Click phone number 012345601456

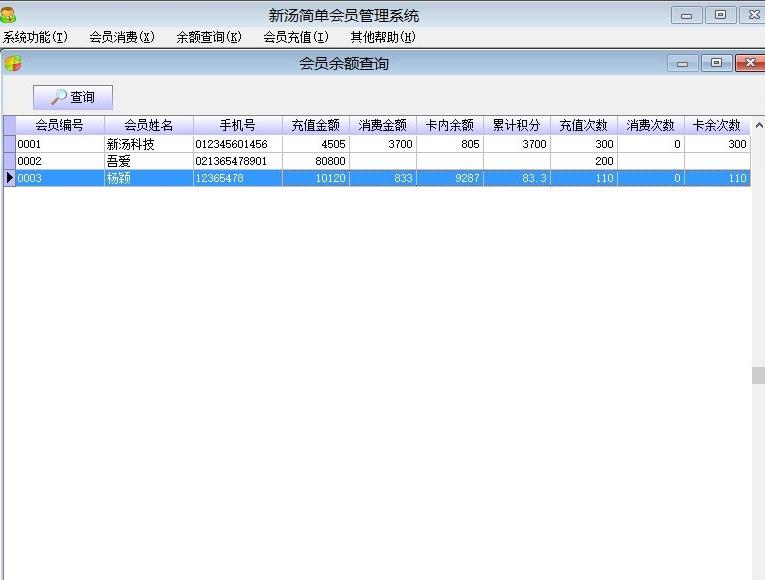[238, 144]
